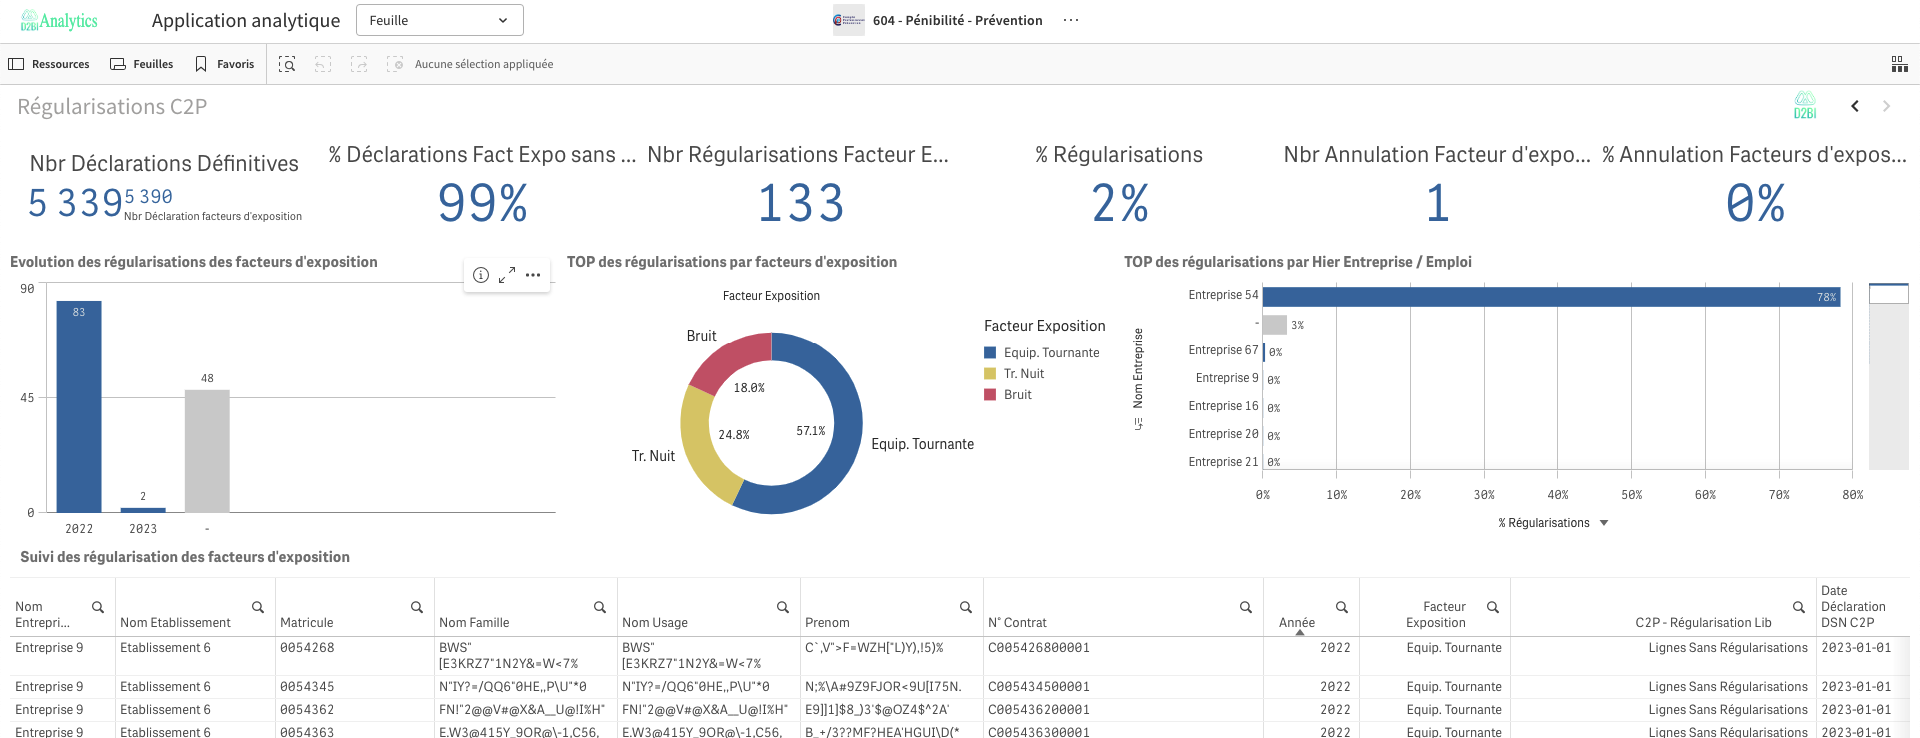Open the app title three-dot menu
Viewport: 1920px width, 738px height.
(1071, 20)
